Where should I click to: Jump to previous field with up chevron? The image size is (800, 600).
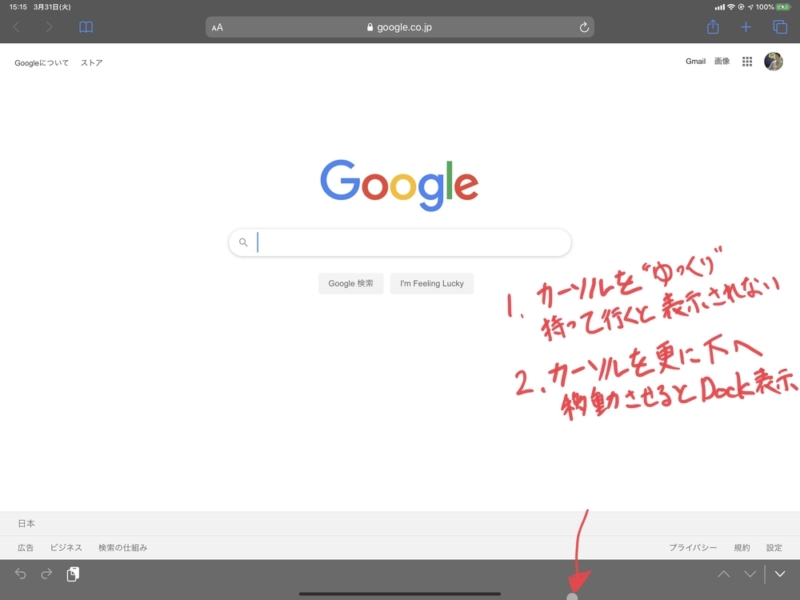[x=723, y=574]
